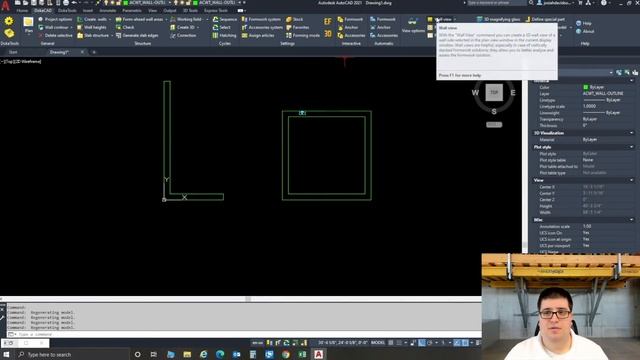Click the Select cycle tool
The image size is (640, 360).
click(x=222, y=27)
